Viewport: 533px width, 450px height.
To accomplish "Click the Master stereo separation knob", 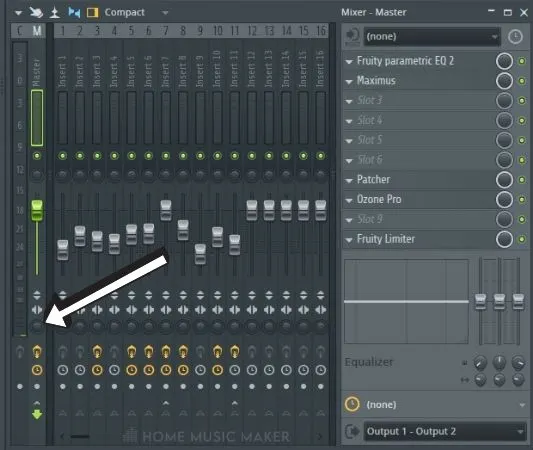I will [x=37, y=327].
